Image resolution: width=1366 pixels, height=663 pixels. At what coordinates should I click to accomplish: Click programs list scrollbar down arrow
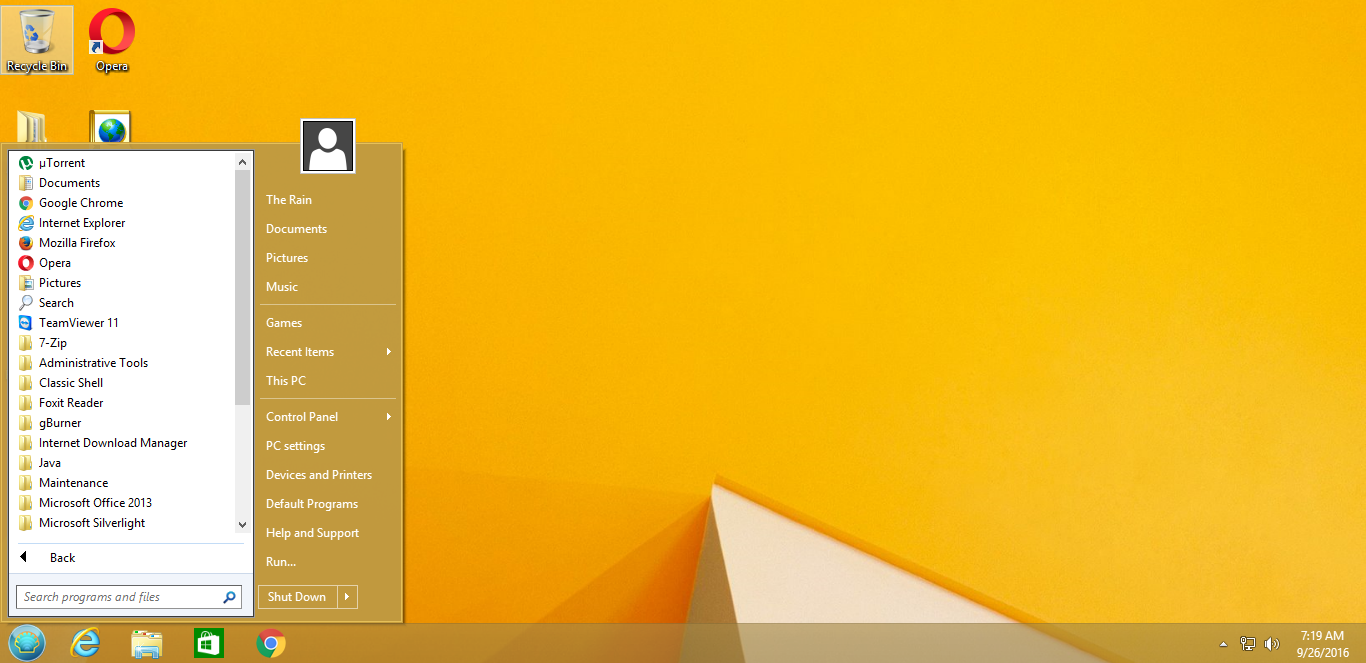[x=242, y=524]
